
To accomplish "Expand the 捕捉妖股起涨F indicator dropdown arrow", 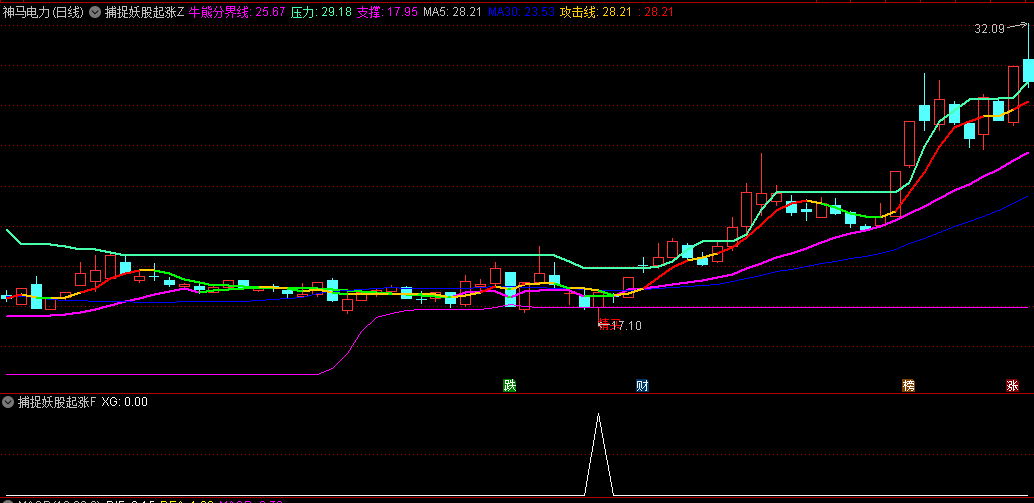I will [9, 401].
